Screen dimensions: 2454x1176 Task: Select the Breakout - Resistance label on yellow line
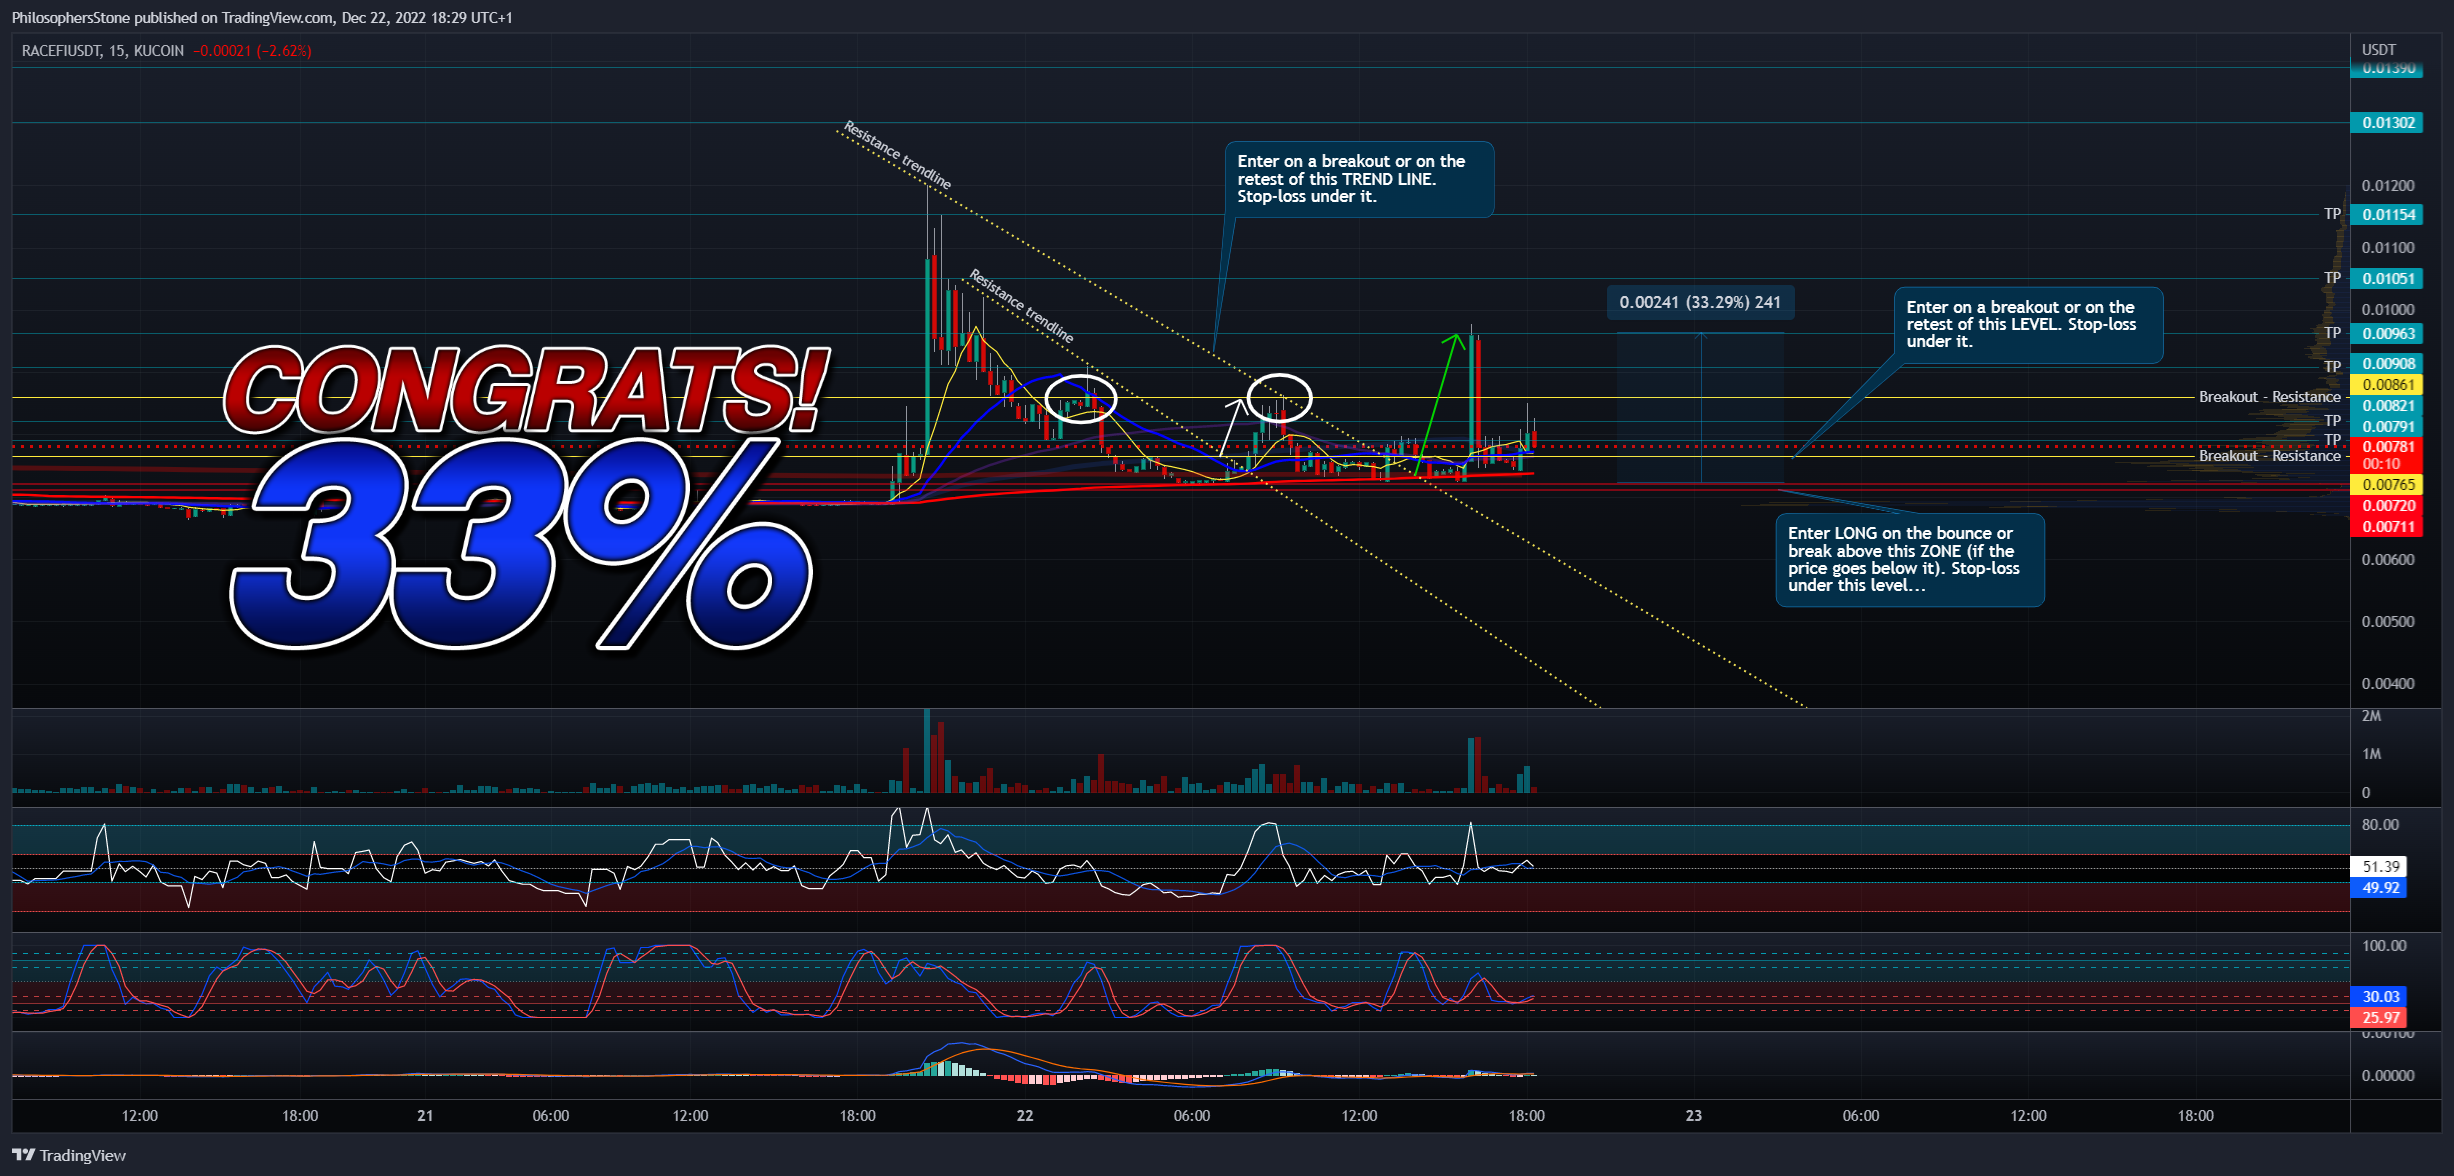[x=2269, y=456]
